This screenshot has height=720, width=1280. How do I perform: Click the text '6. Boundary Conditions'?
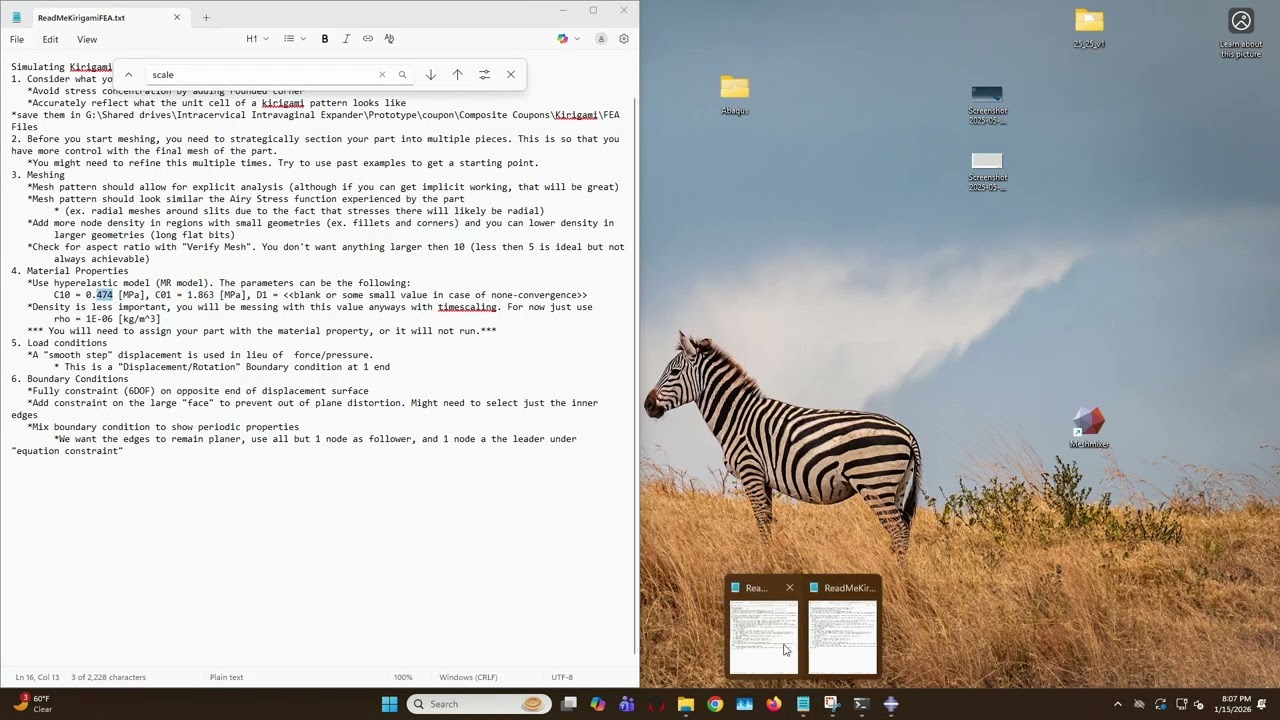pyautogui.click(x=70, y=379)
